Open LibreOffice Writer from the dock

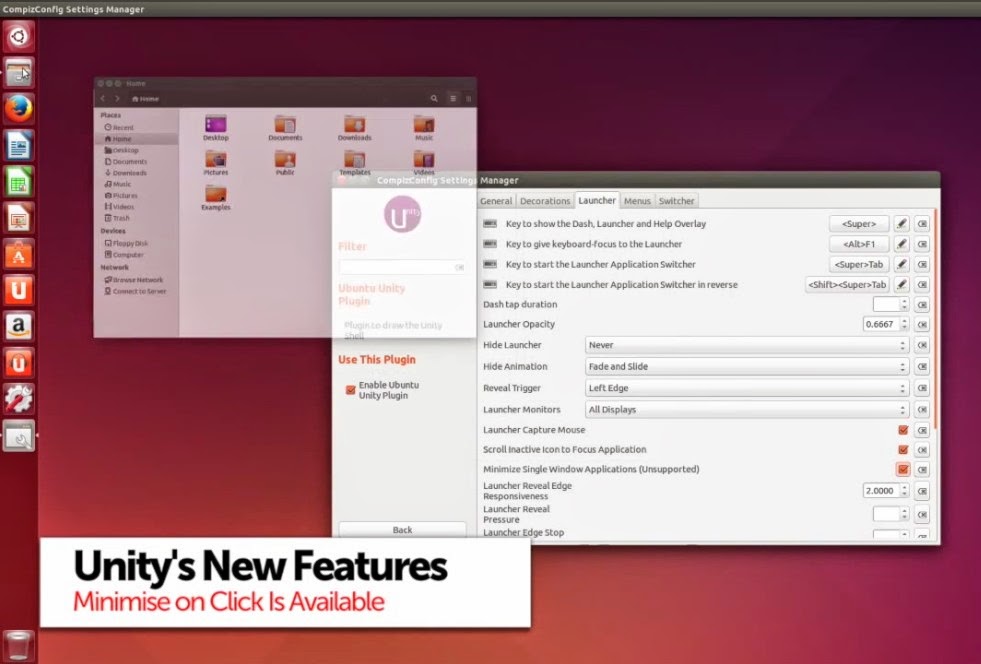point(18,145)
